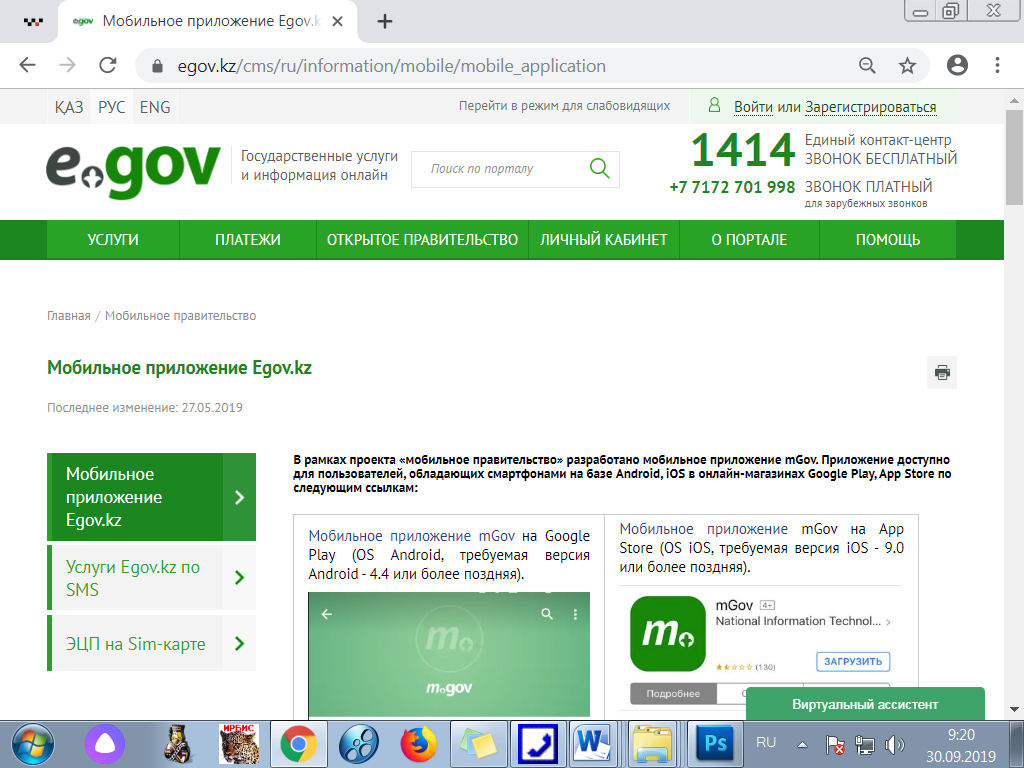
Task: Open the ПОМОЩЬ menu
Action: coord(888,240)
